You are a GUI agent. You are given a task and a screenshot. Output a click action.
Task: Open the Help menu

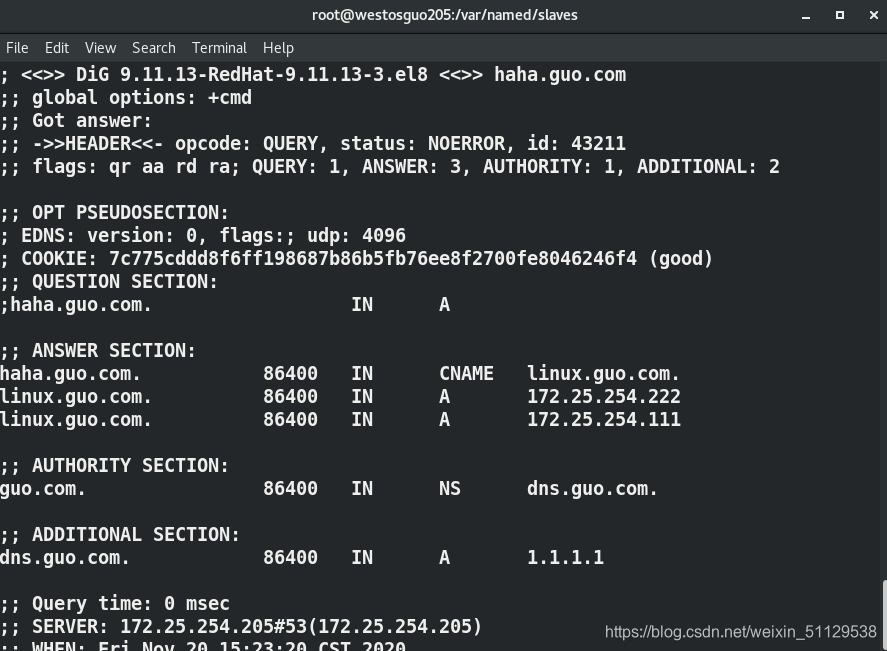tap(278, 48)
